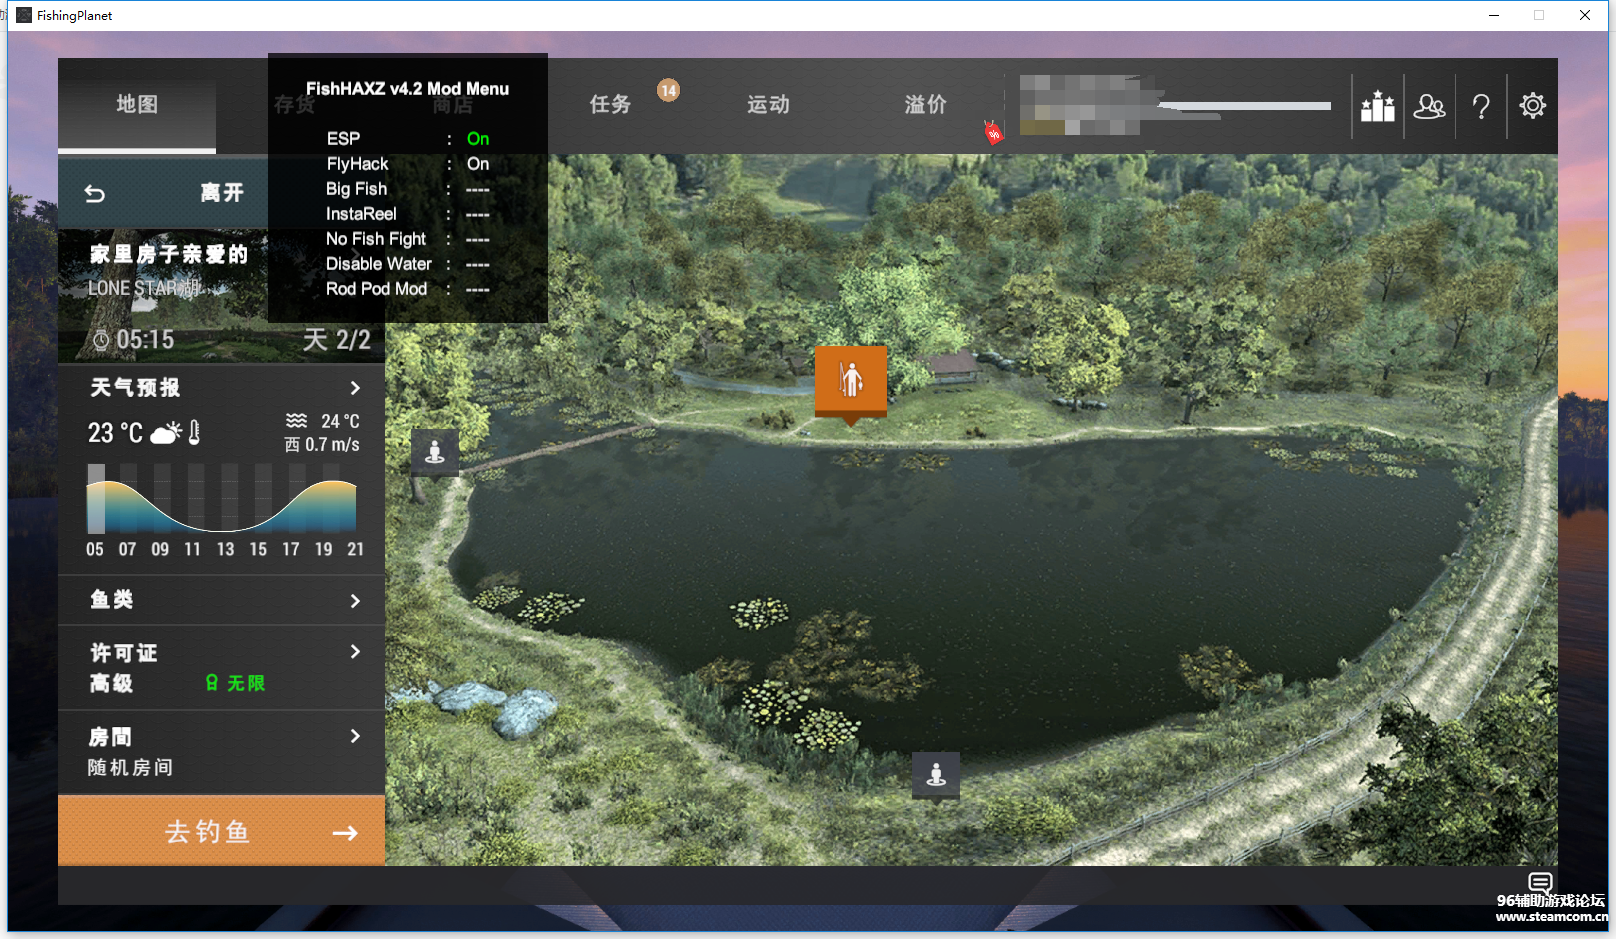Click the 23 °C air temperature reading
The width and height of the screenshot is (1616, 939).
coord(115,433)
